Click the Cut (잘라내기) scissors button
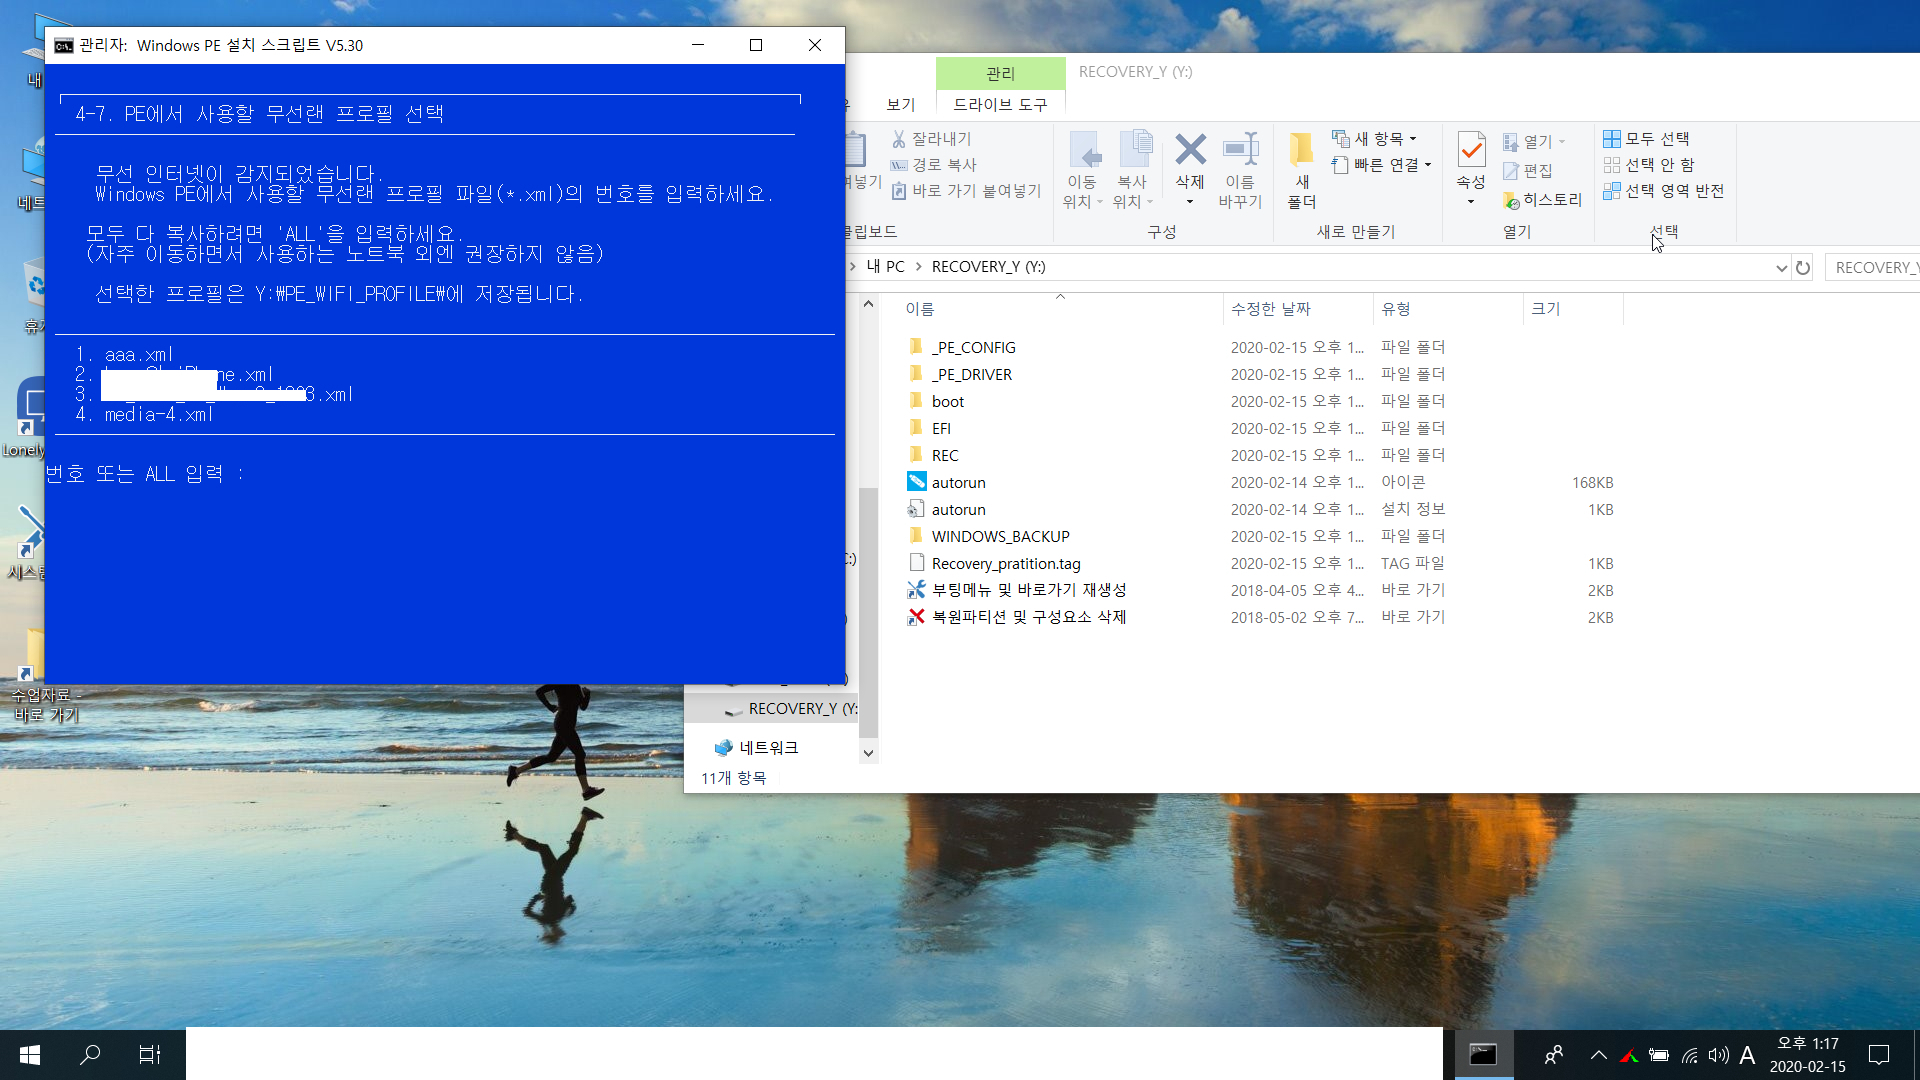The image size is (1920, 1080). point(931,139)
